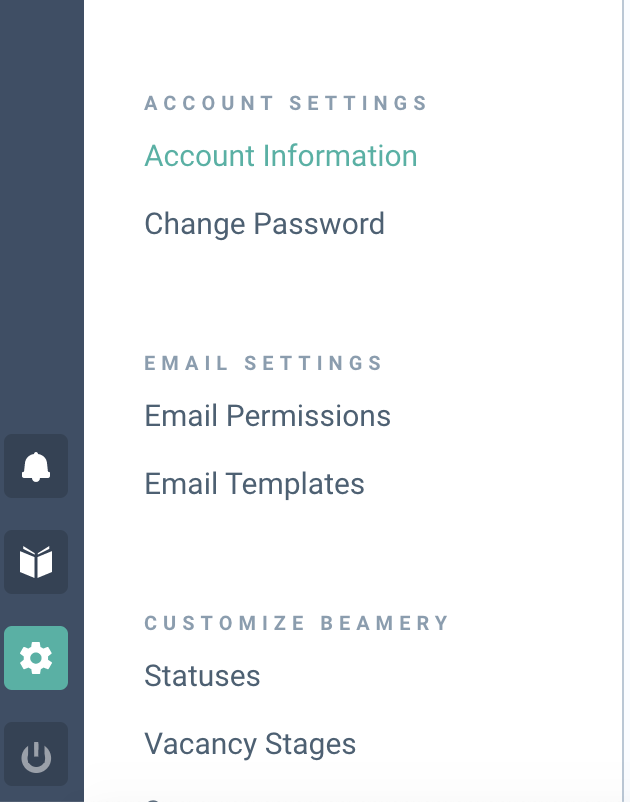The width and height of the screenshot is (630, 802).
Task: Click the power icon to log out
Action: click(36, 754)
